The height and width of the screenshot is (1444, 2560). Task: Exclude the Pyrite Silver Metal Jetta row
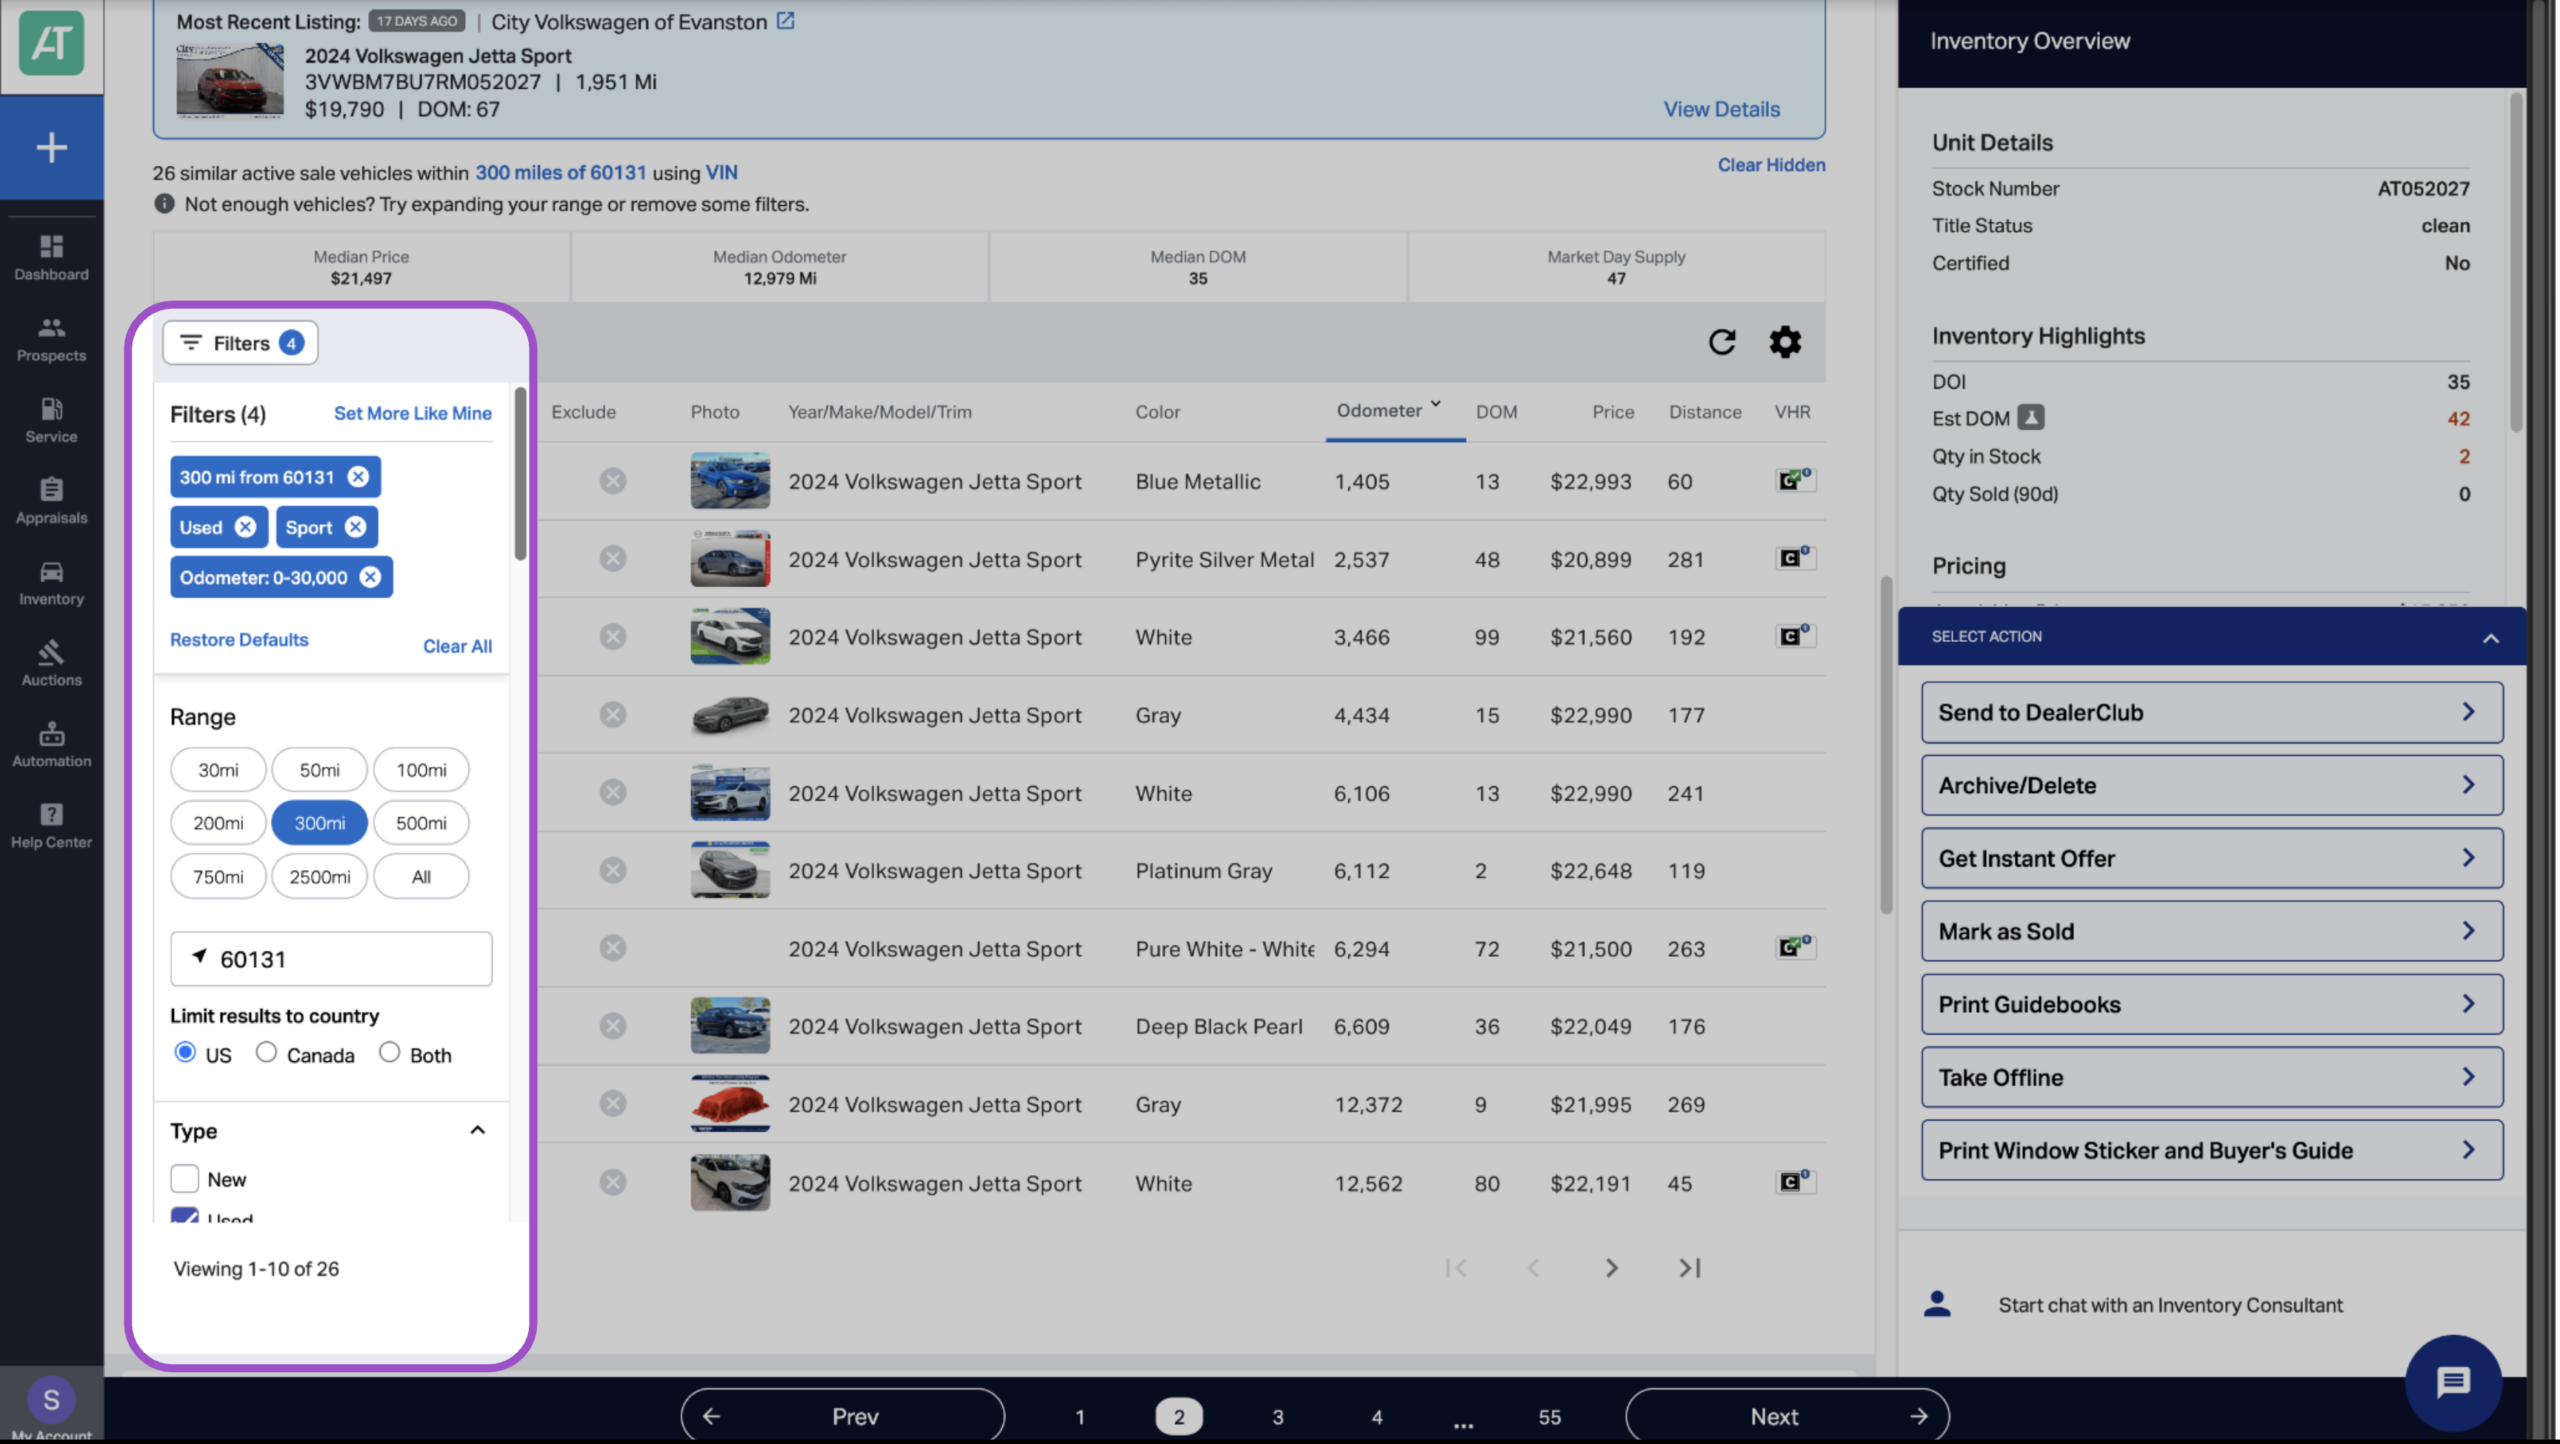pyautogui.click(x=613, y=558)
